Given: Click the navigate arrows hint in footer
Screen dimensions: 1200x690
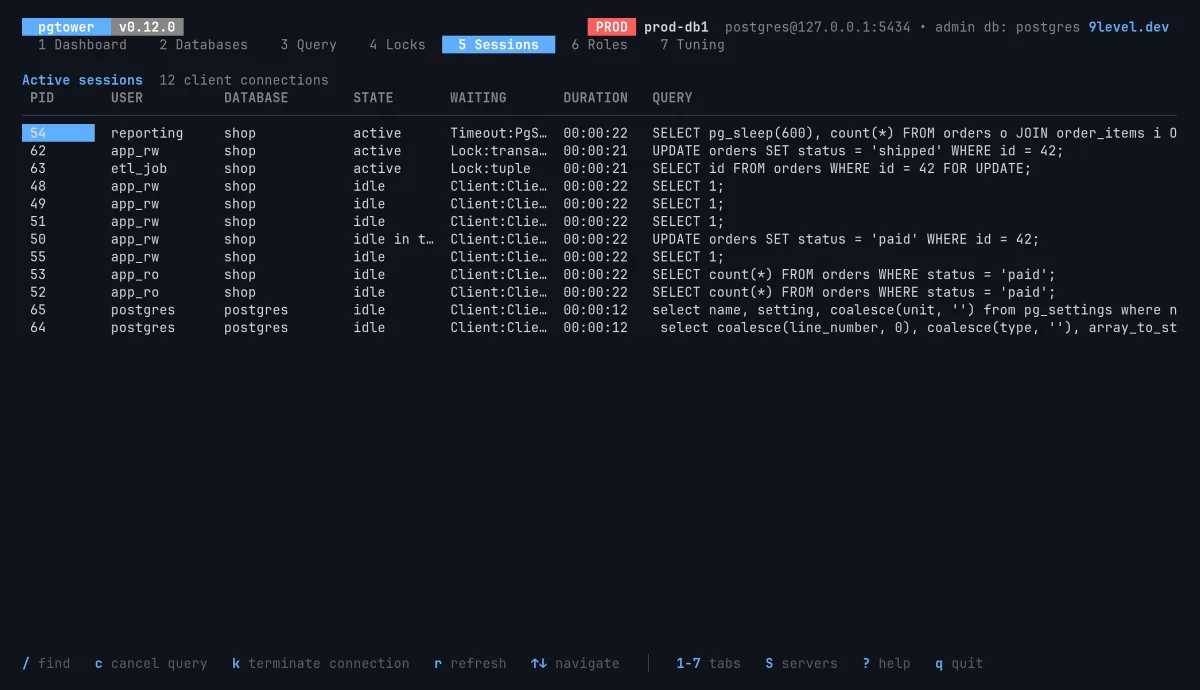Looking at the screenshot, I should (575, 663).
